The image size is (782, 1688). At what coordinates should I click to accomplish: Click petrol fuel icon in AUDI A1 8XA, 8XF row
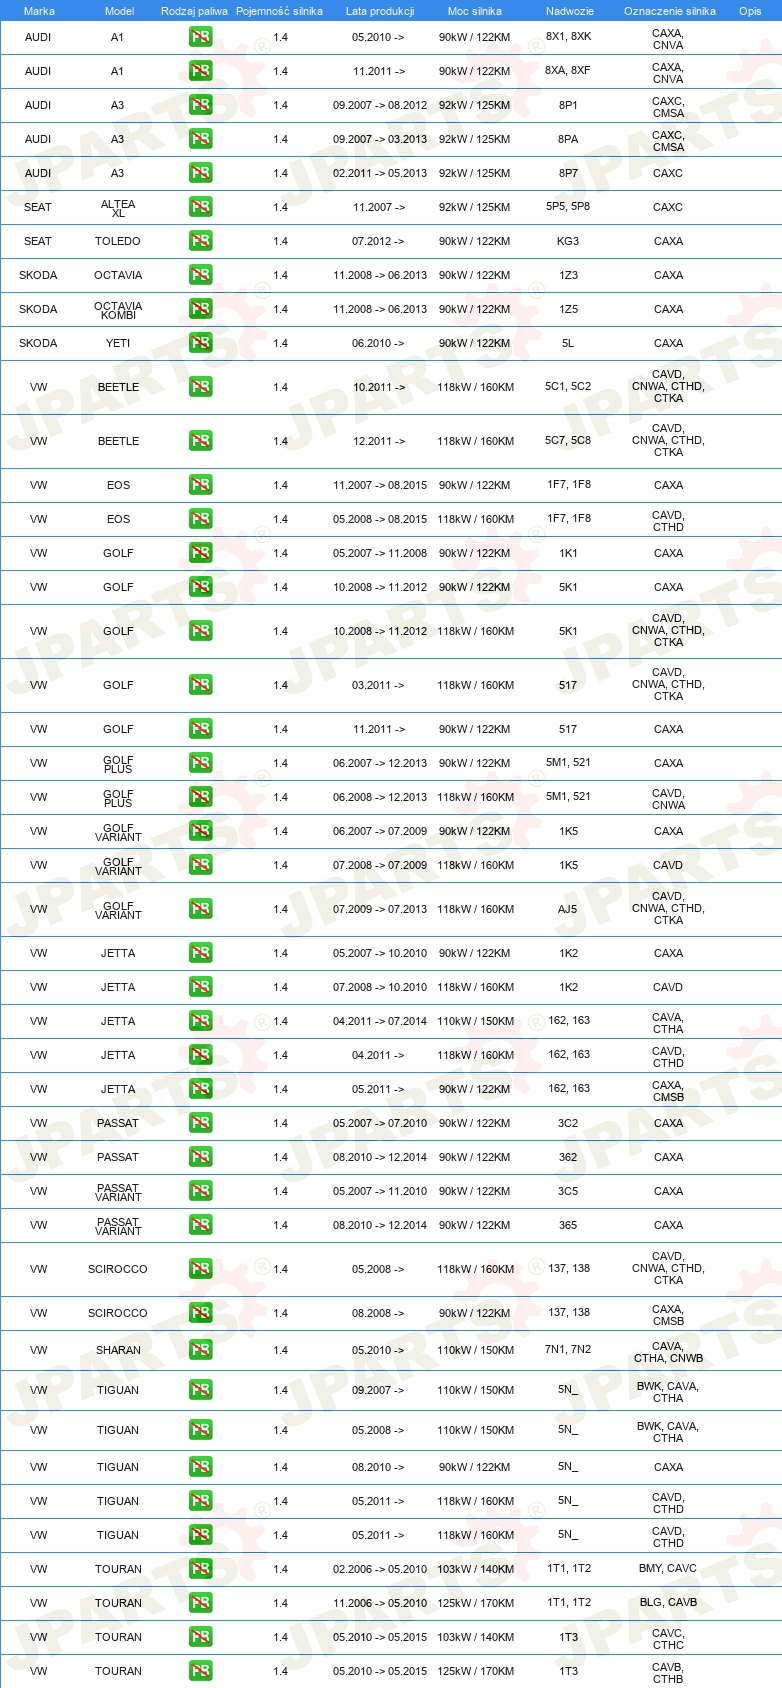tap(200, 71)
